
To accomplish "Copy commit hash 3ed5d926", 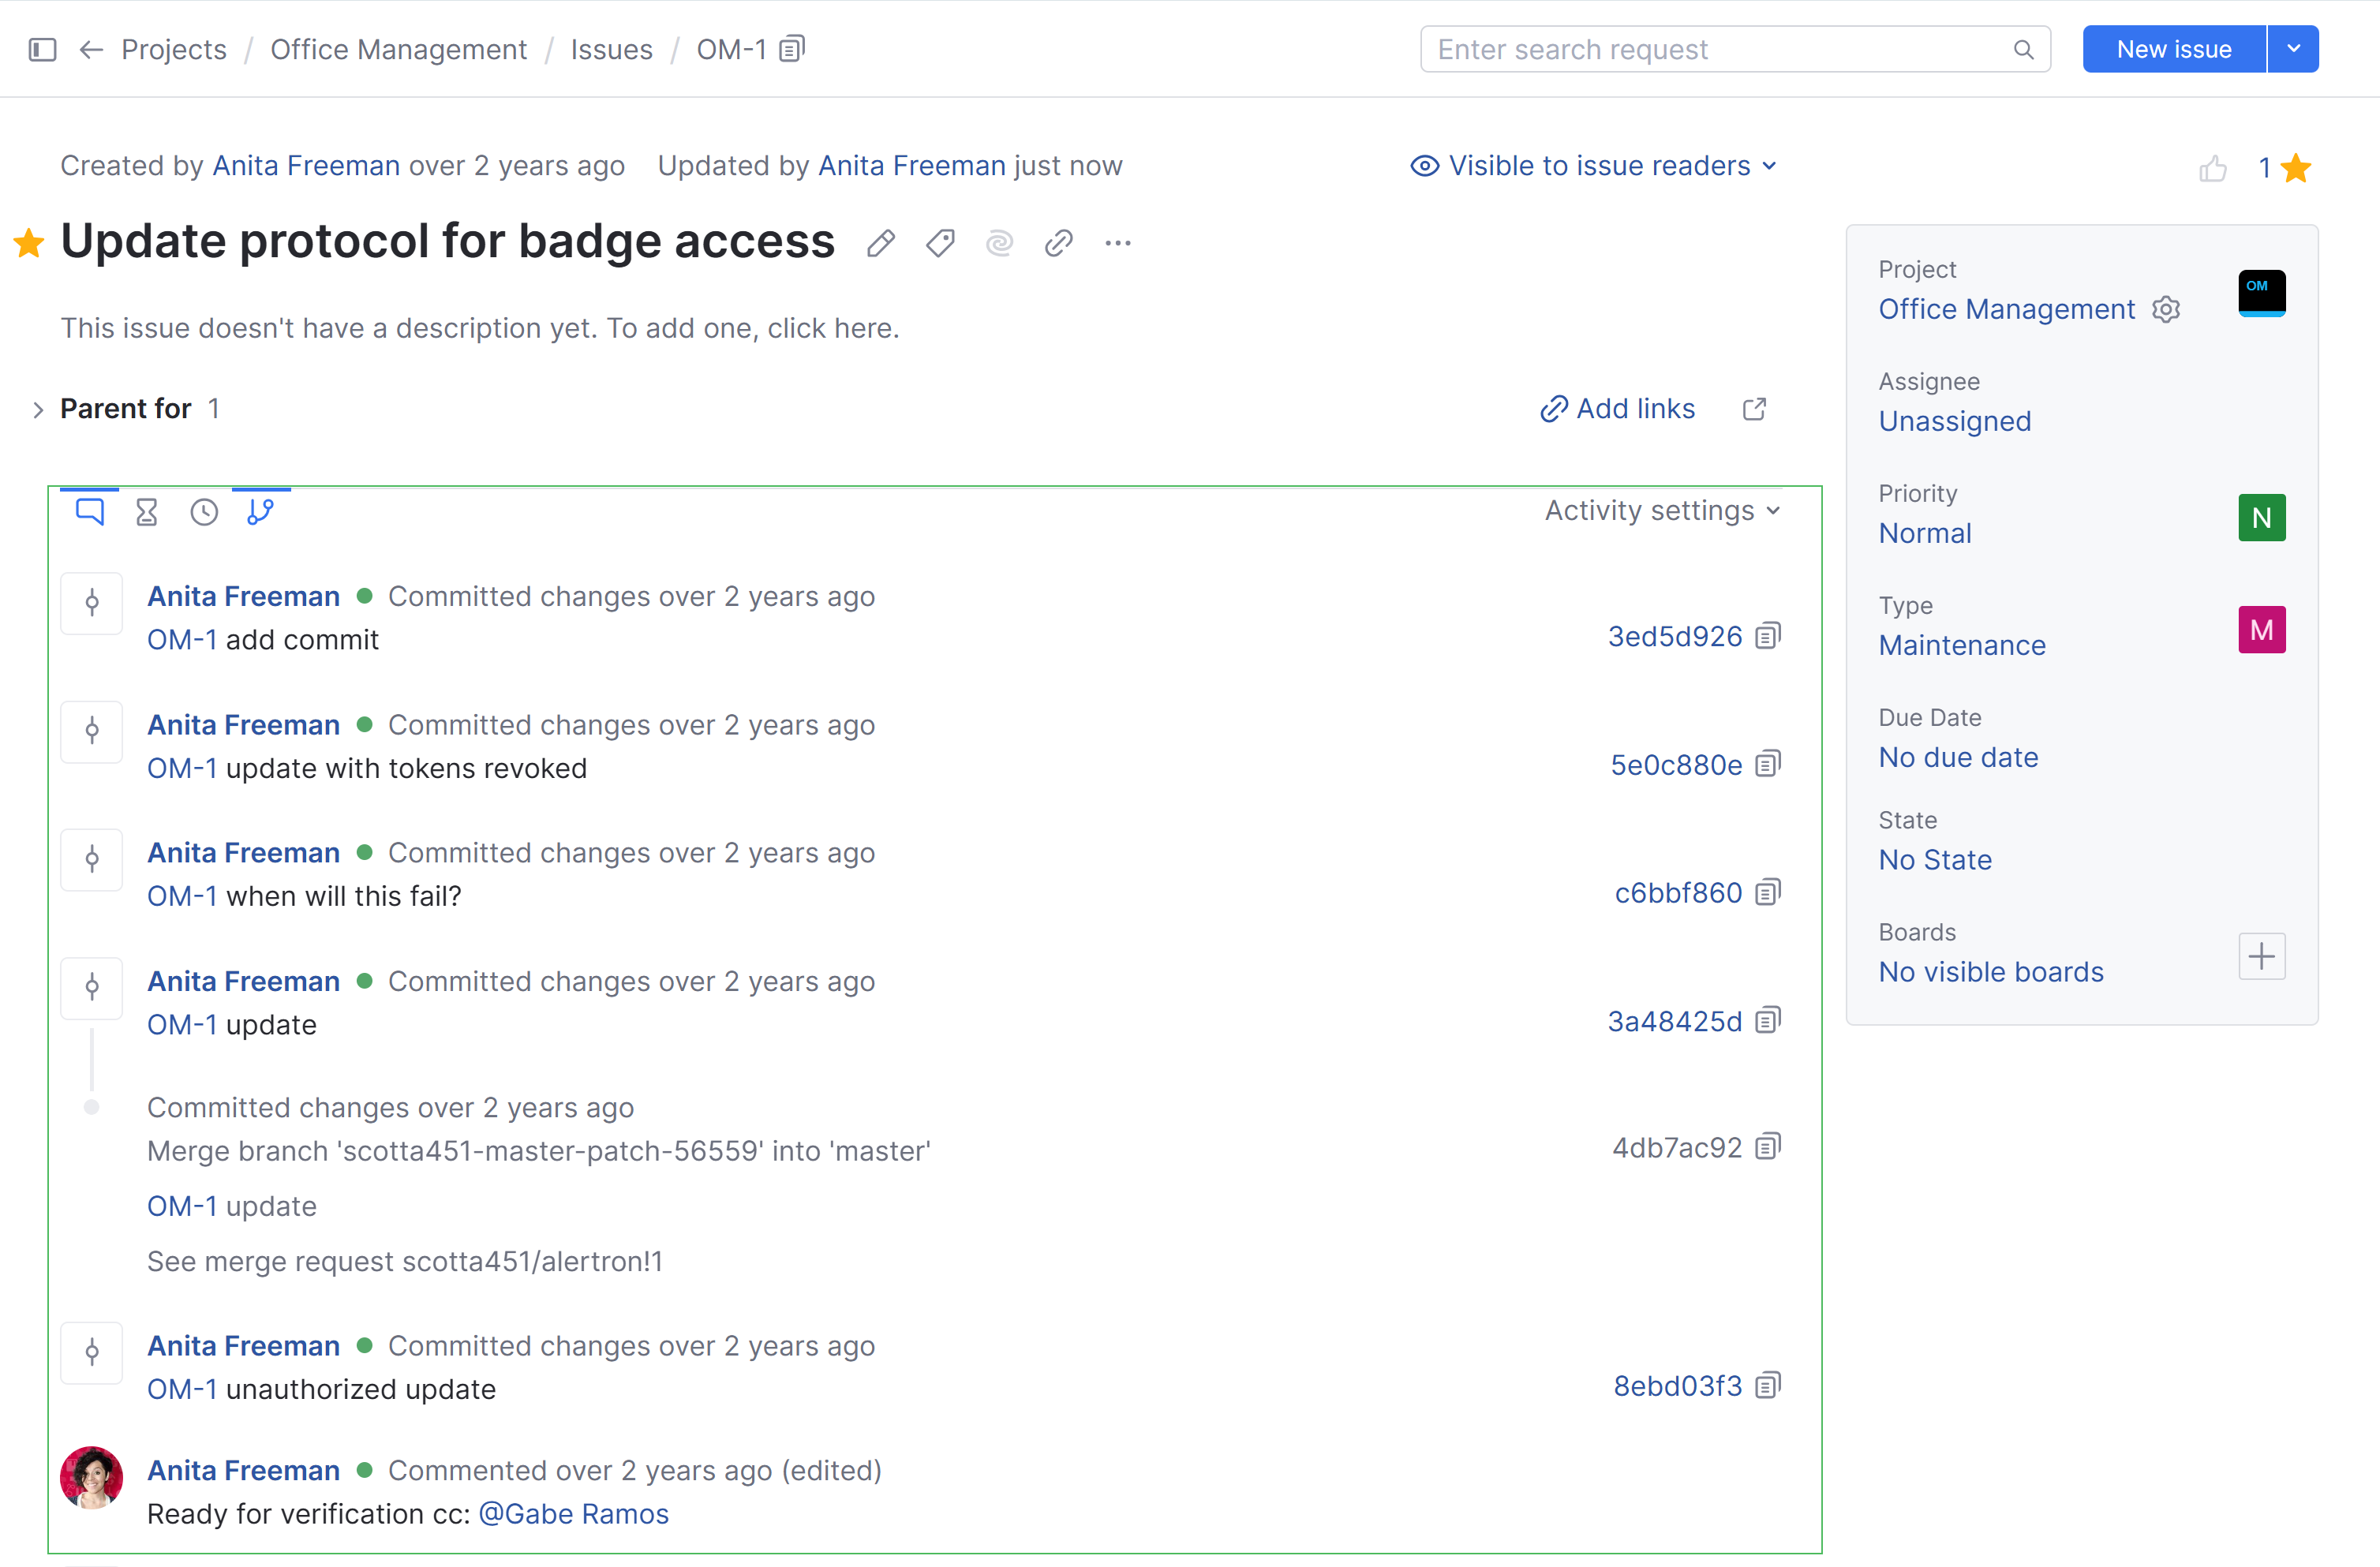I will tap(1768, 636).
